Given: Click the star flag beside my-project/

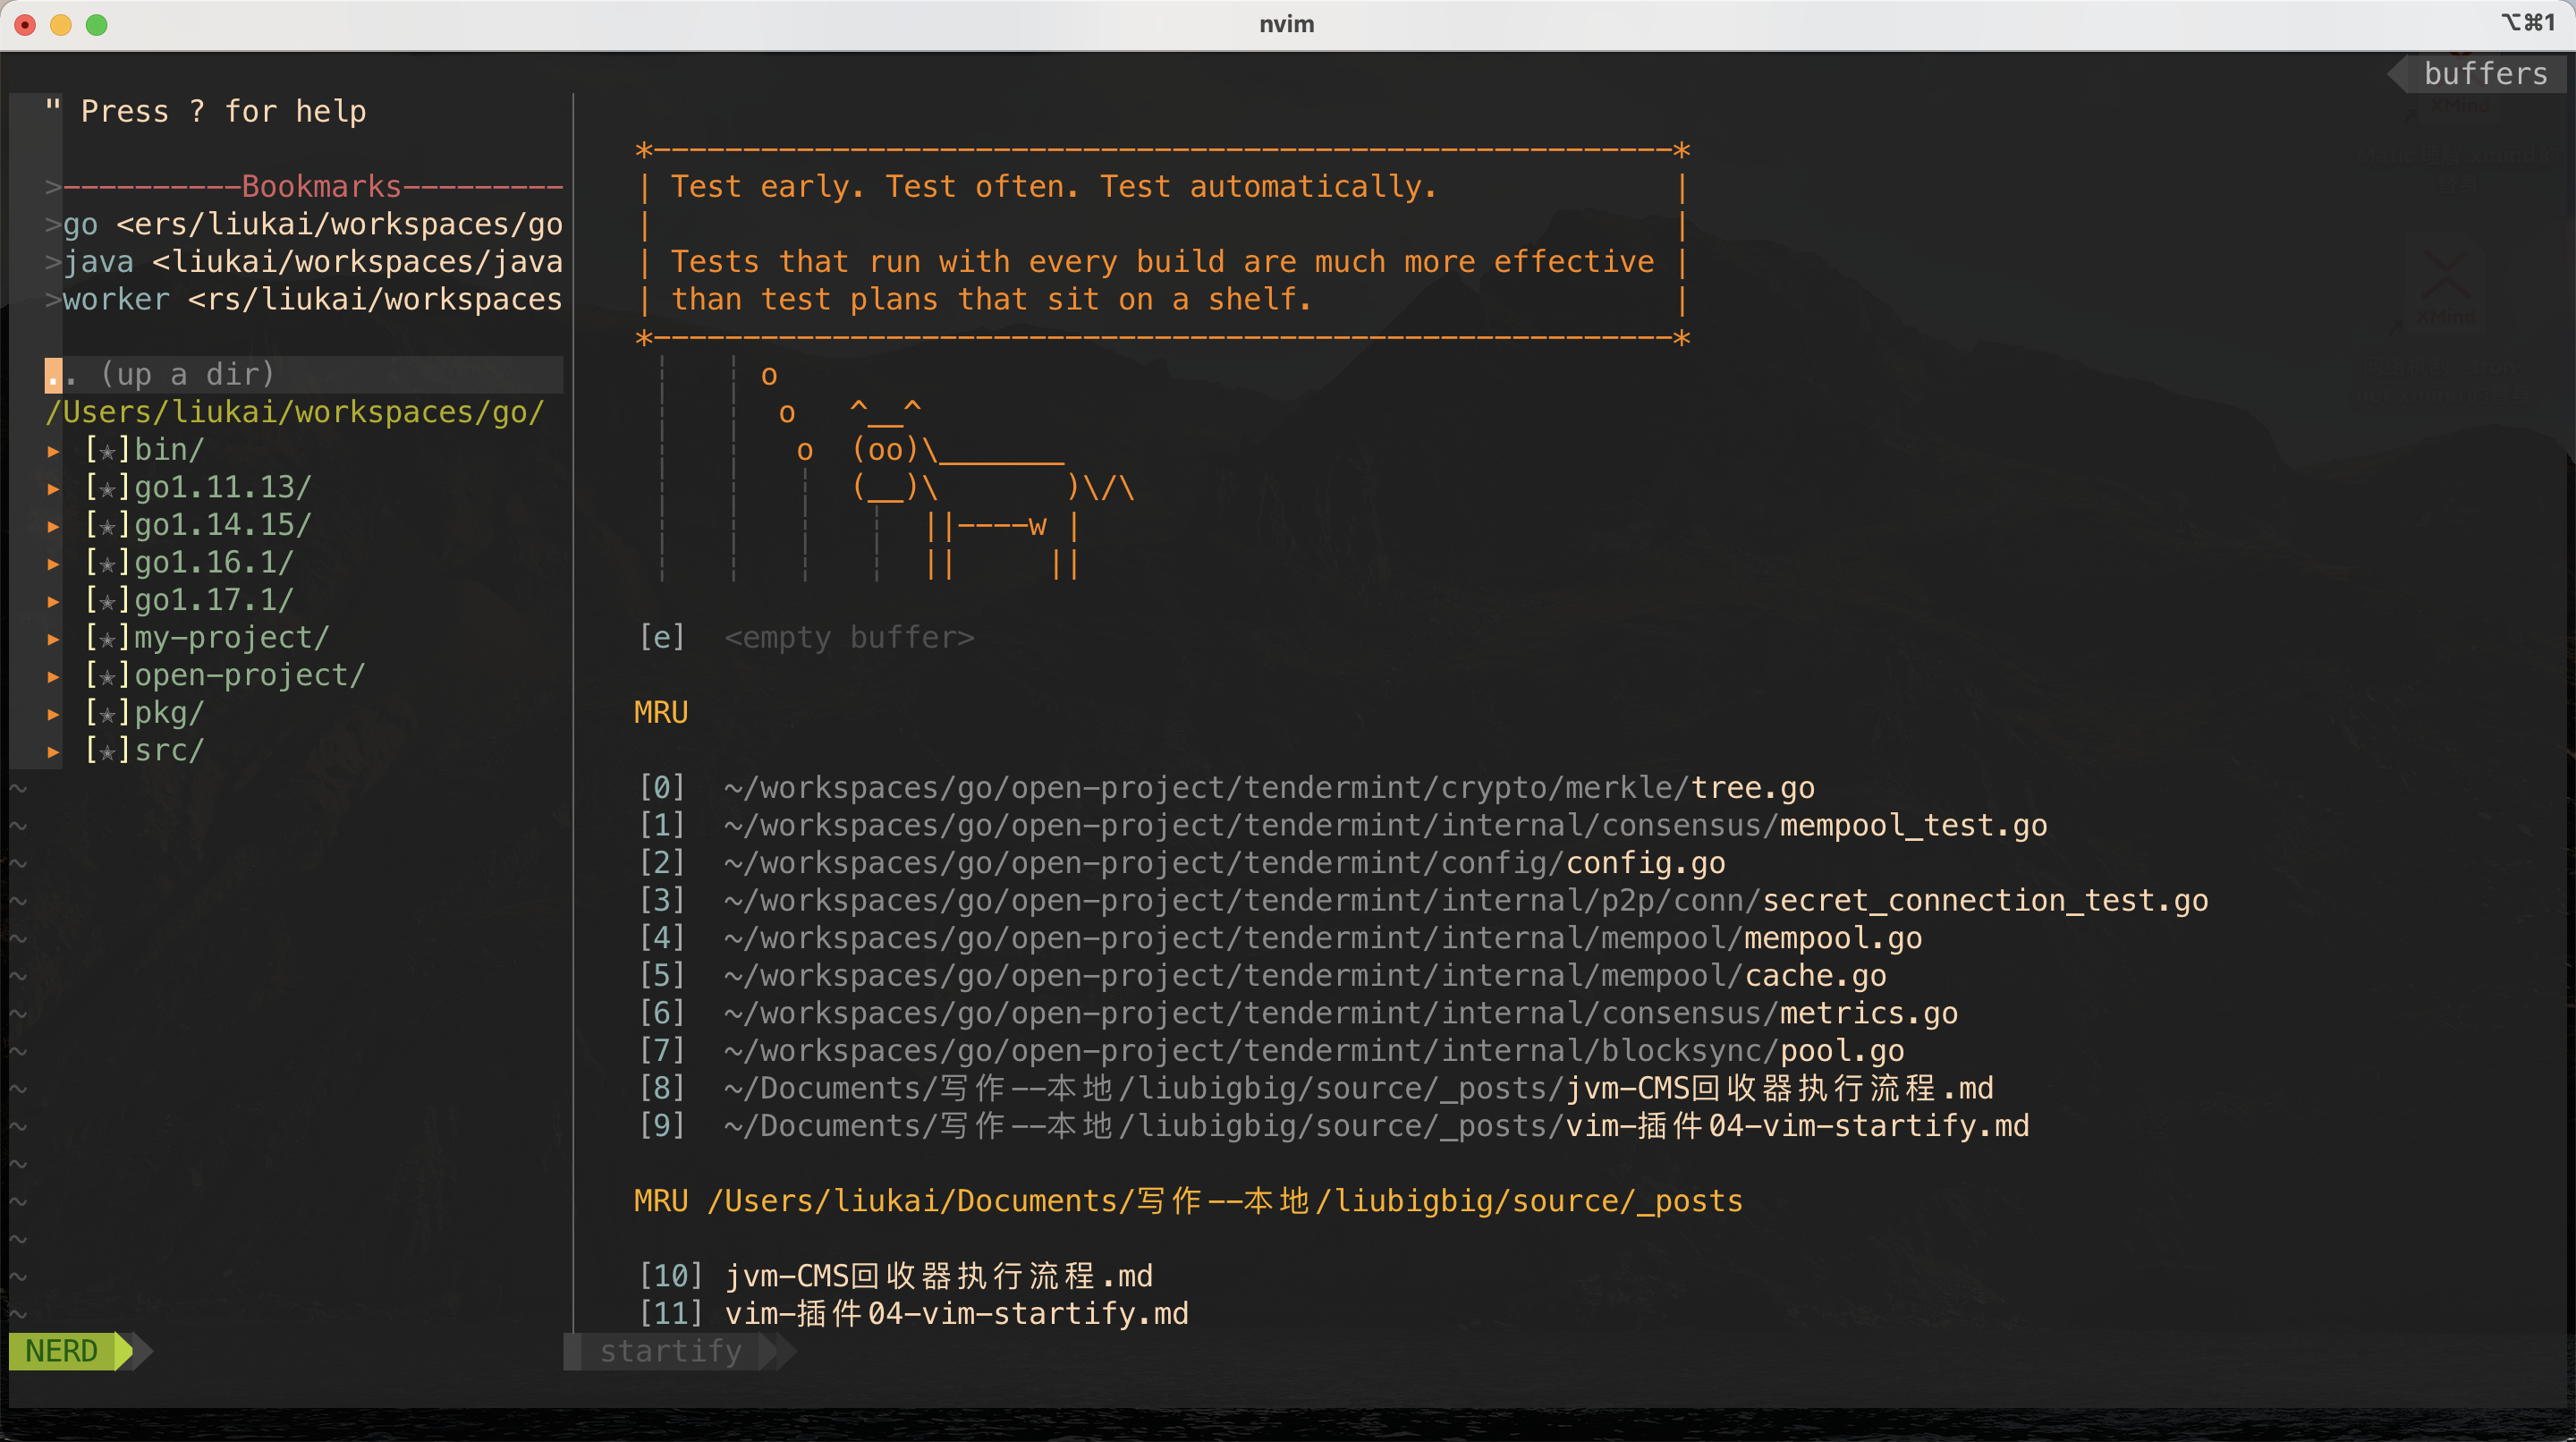Looking at the screenshot, I should tap(107, 639).
